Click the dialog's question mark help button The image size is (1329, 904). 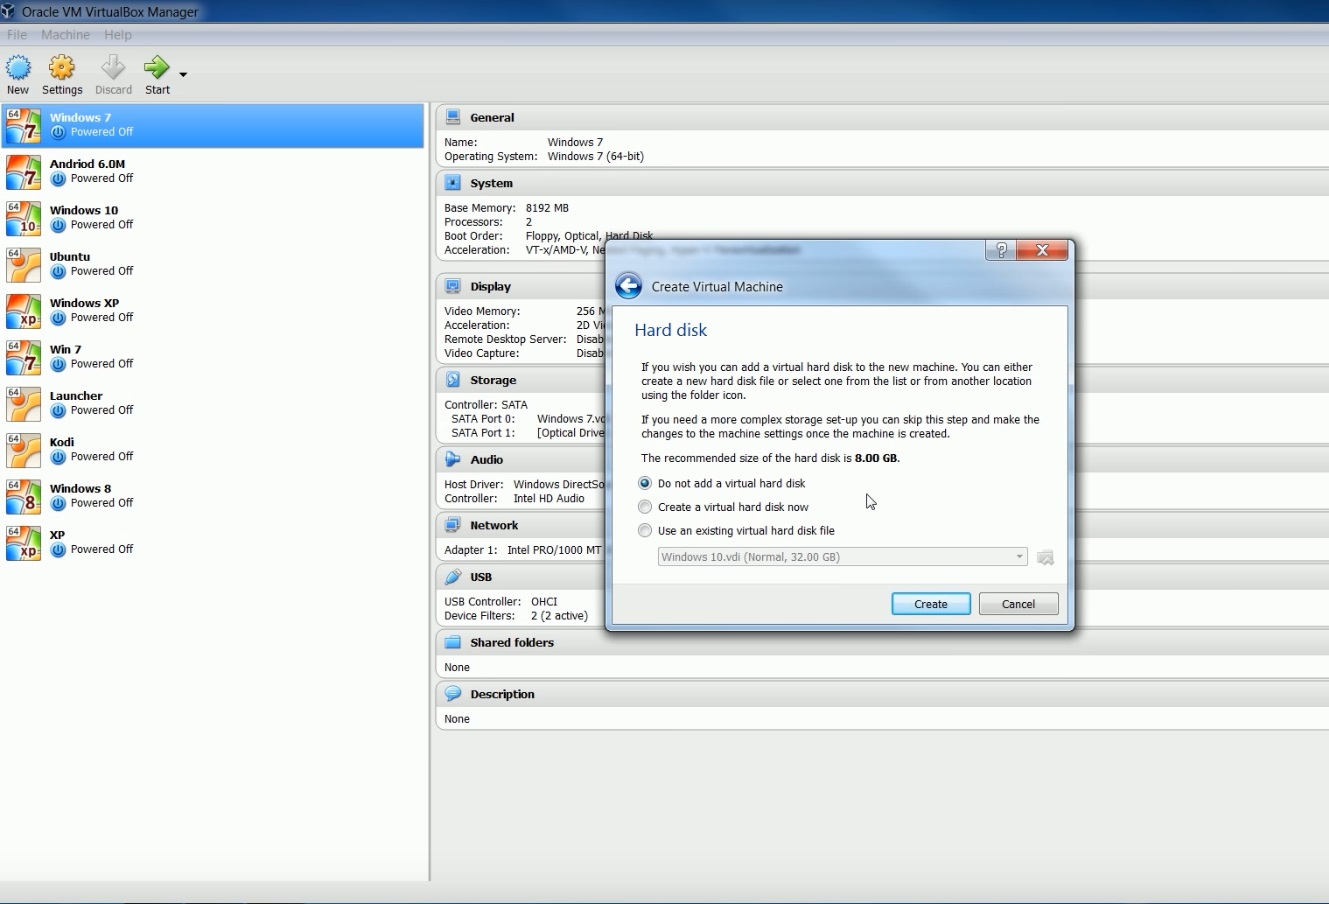coord(1001,250)
